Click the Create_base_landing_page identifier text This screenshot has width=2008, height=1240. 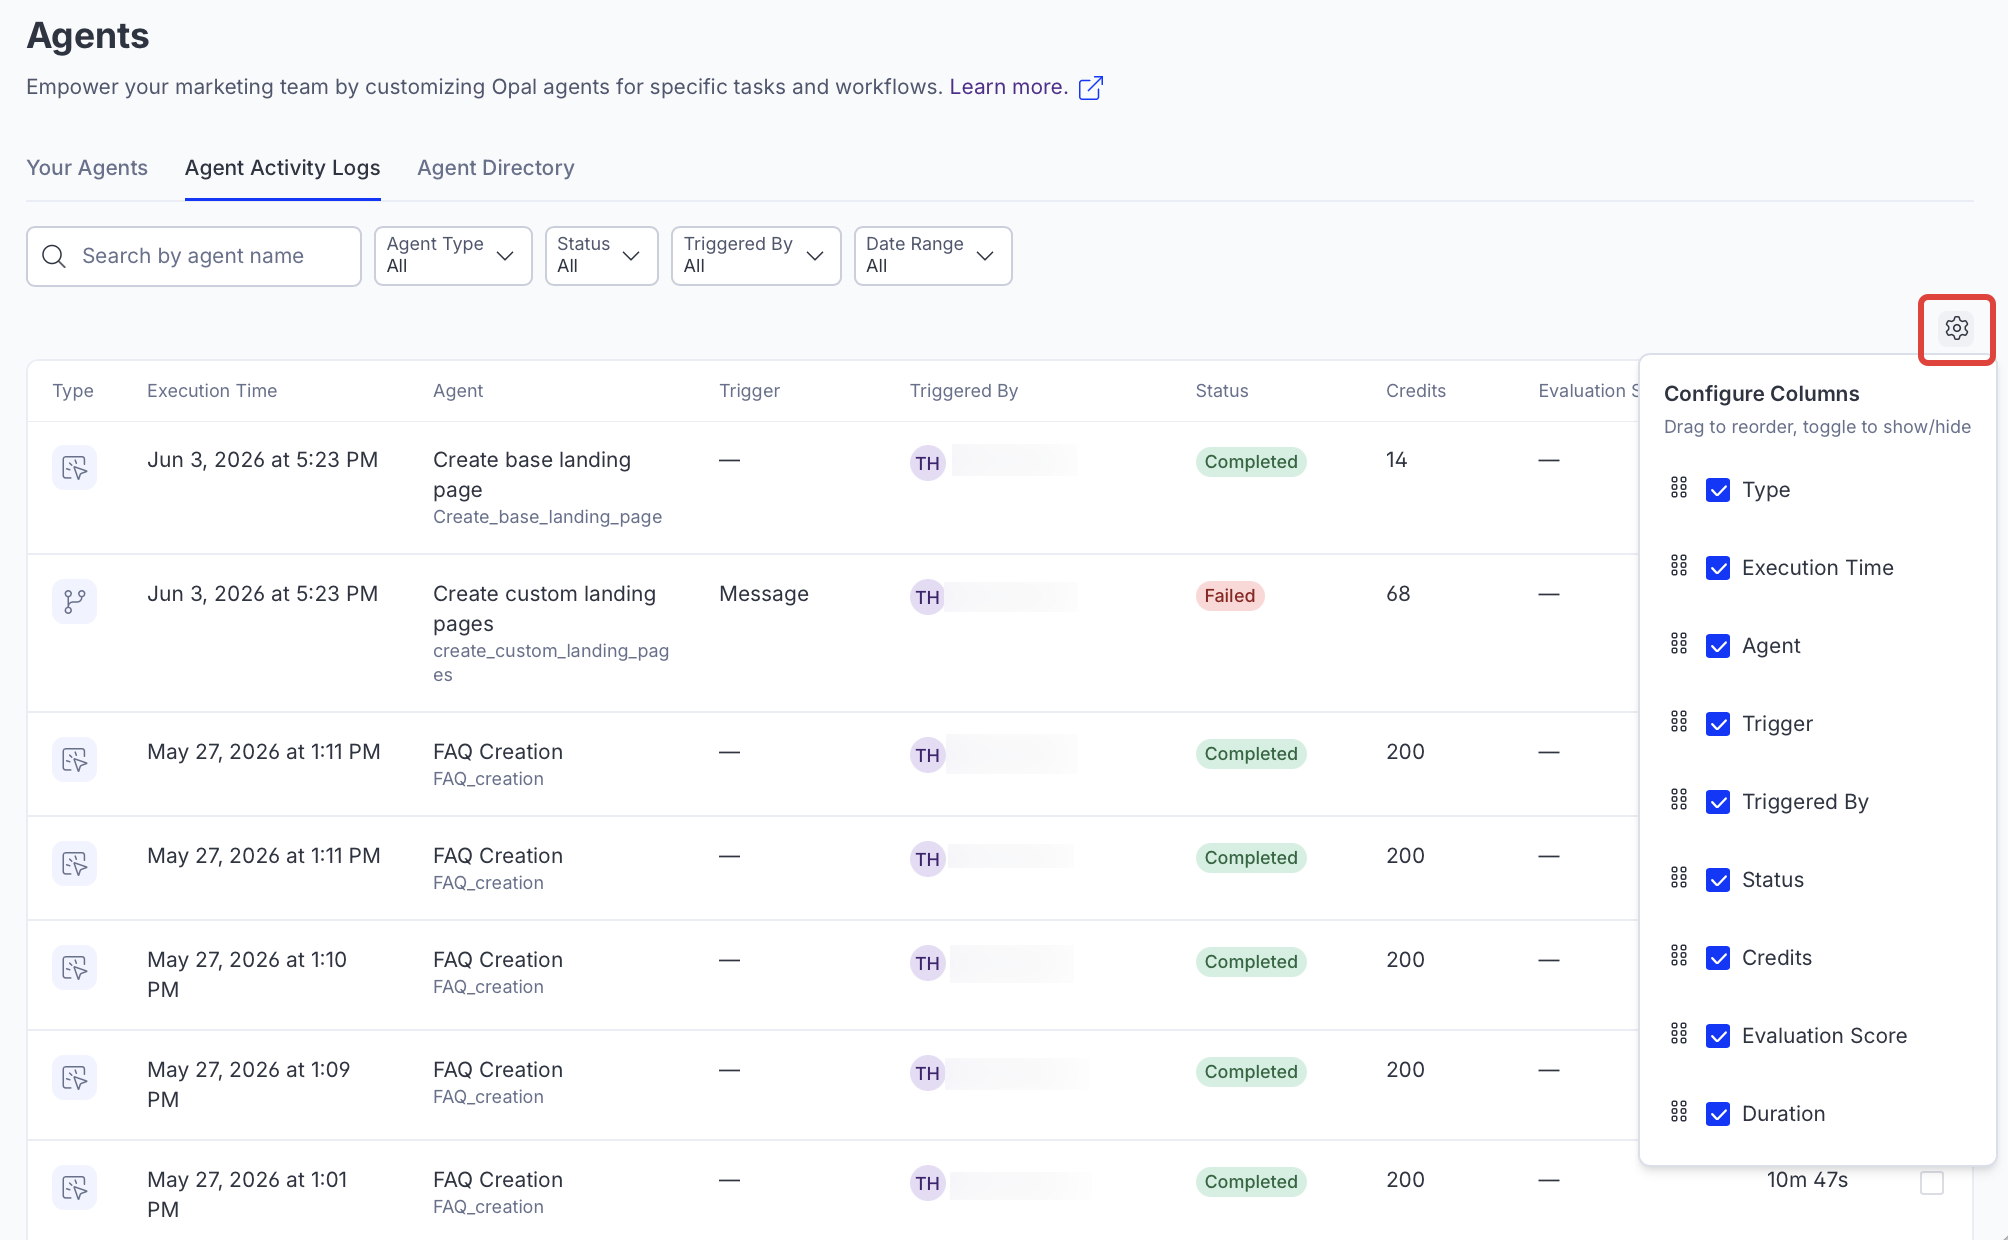pyautogui.click(x=547, y=517)
